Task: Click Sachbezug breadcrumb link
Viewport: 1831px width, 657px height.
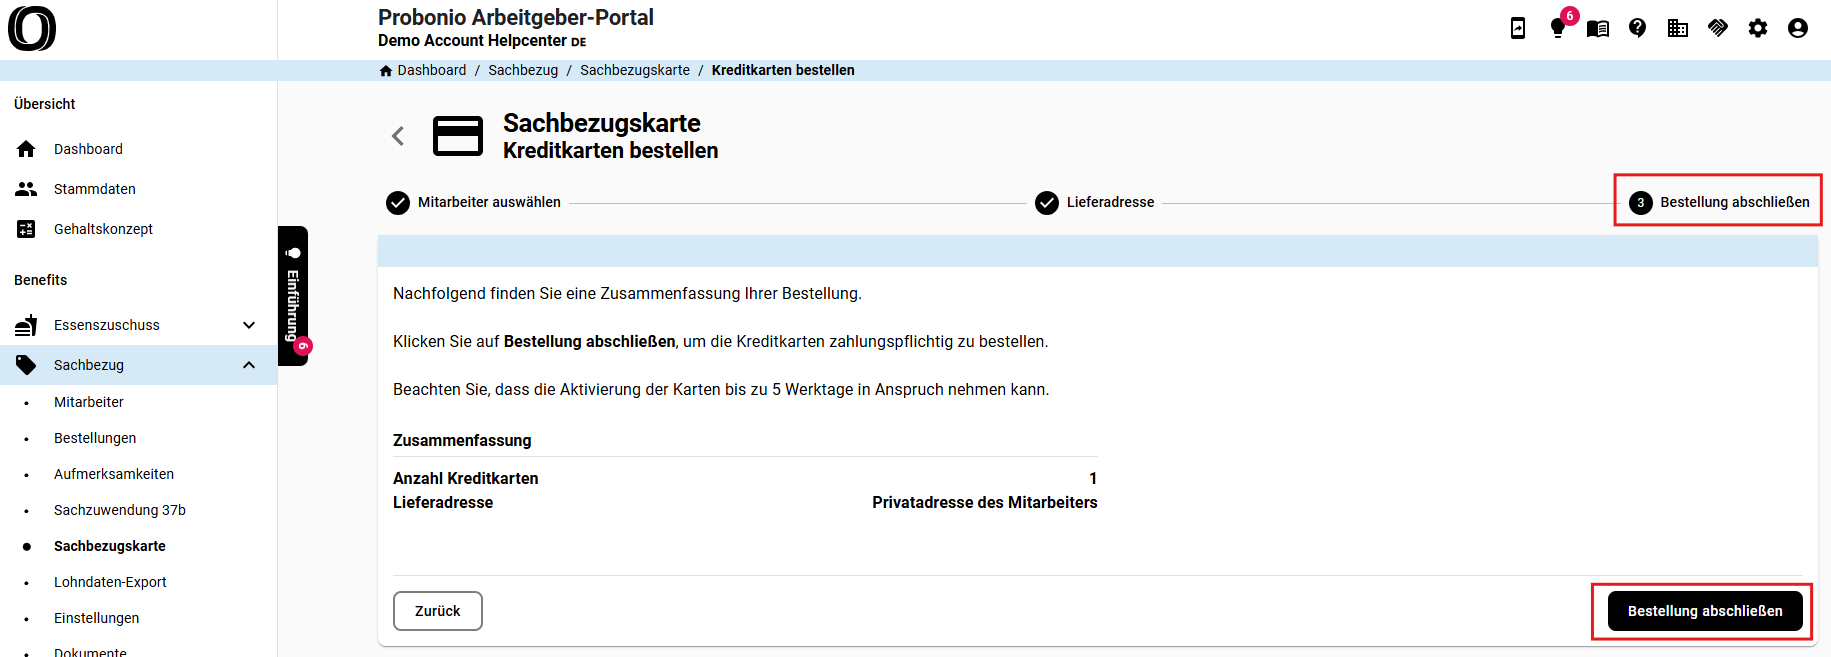Action: 523,70
